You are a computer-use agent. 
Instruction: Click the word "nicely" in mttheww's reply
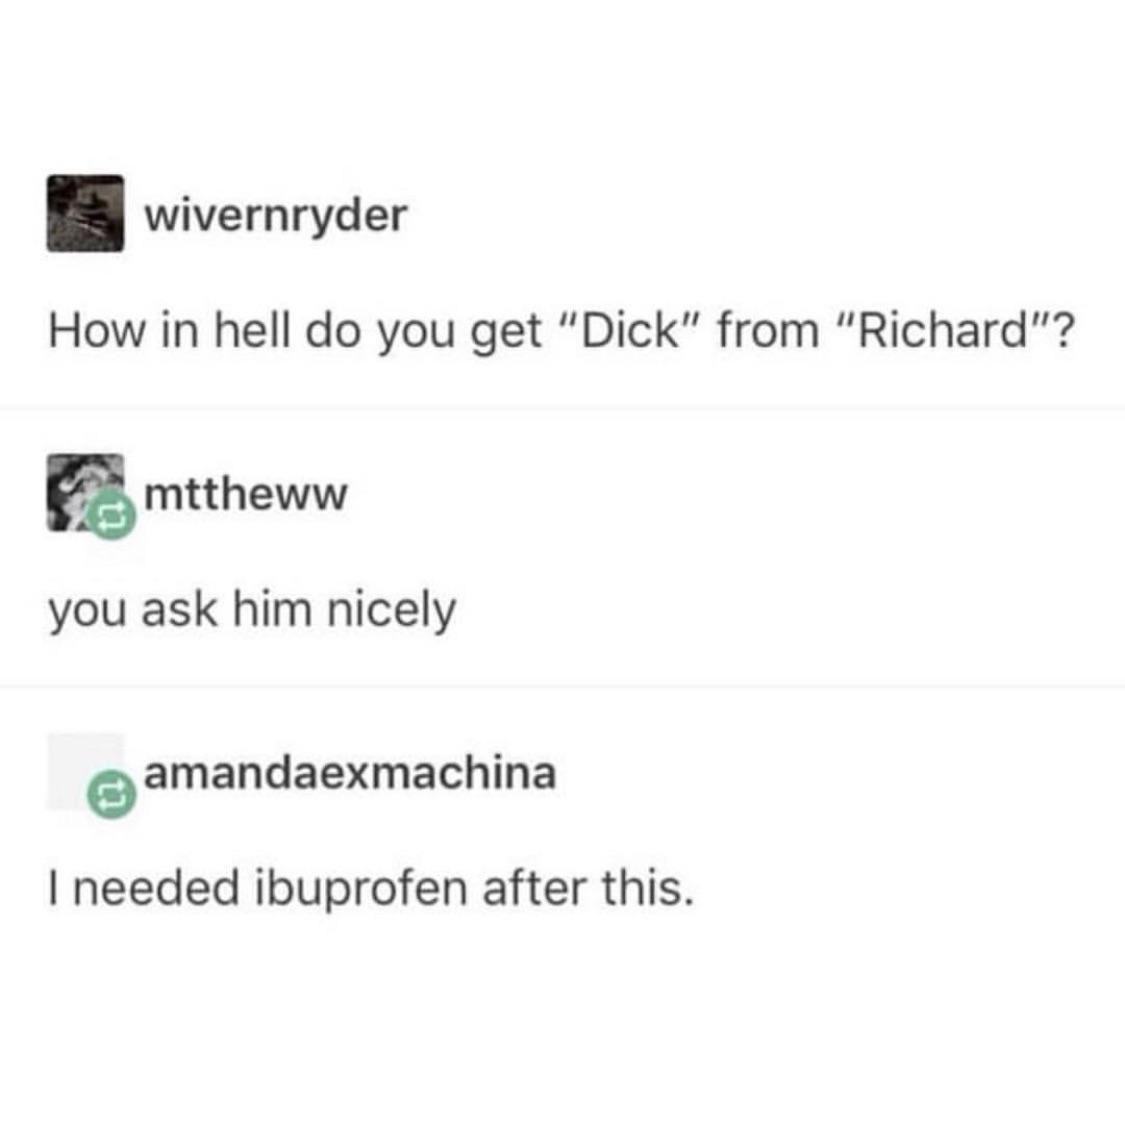point(391,611)
